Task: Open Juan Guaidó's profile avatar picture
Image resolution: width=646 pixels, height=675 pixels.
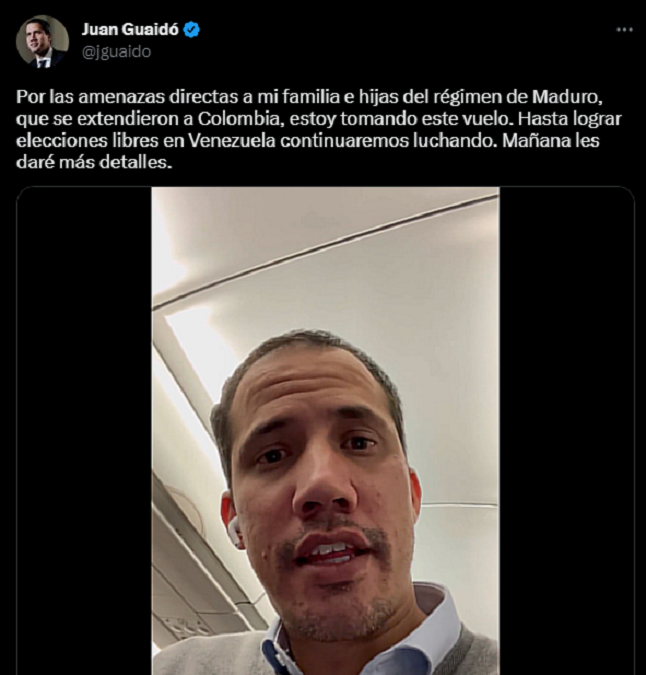Action: [x=42, y=41]
